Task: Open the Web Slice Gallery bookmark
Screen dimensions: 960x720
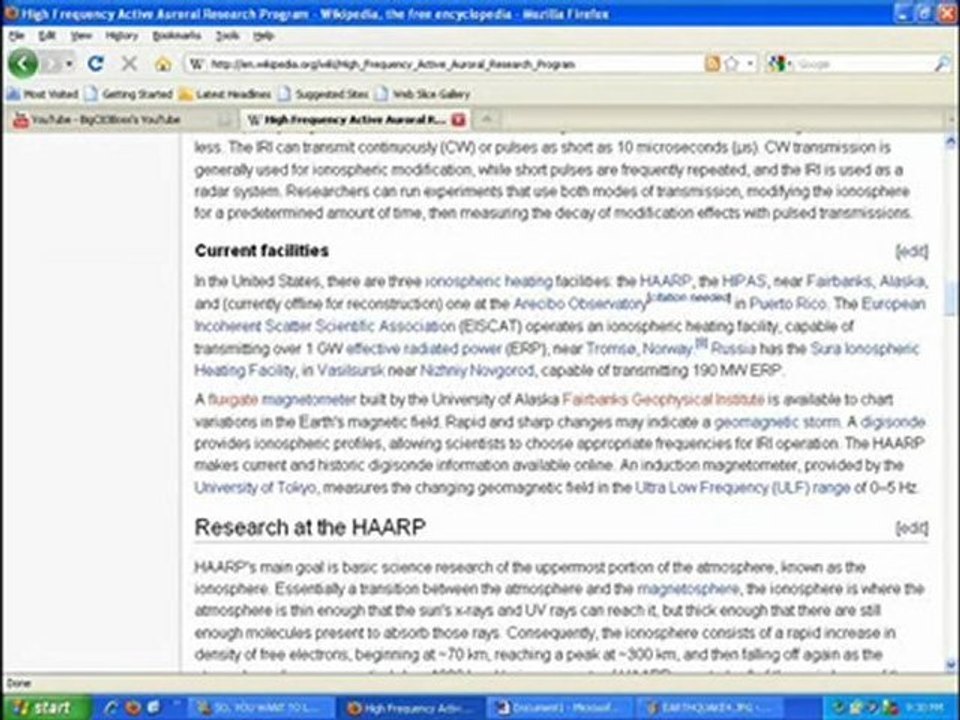Action: click(422, 94)
